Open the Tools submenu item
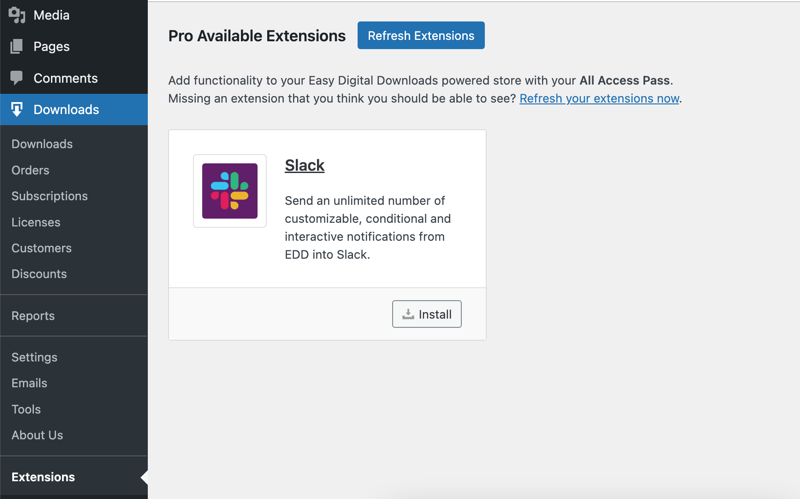The image size is (800, 499). [x=26, y=409]
